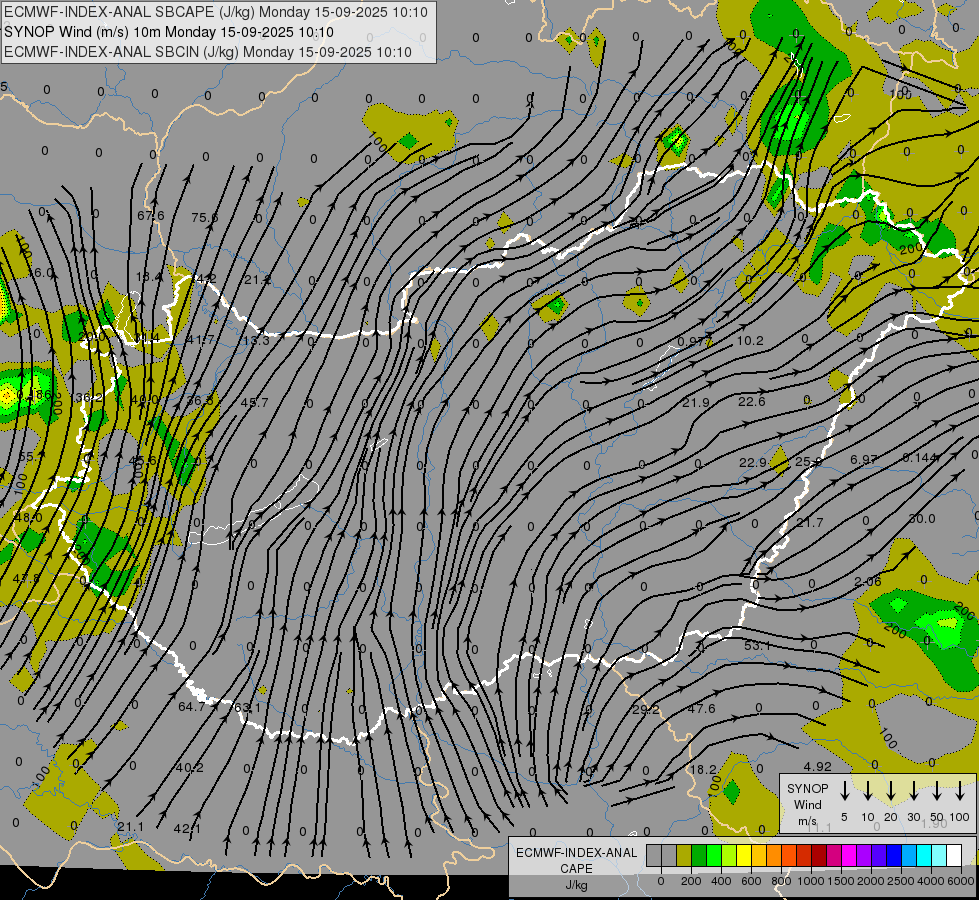
Task: Click the 25.9 grid value on the map
Action: pos(808,462)
